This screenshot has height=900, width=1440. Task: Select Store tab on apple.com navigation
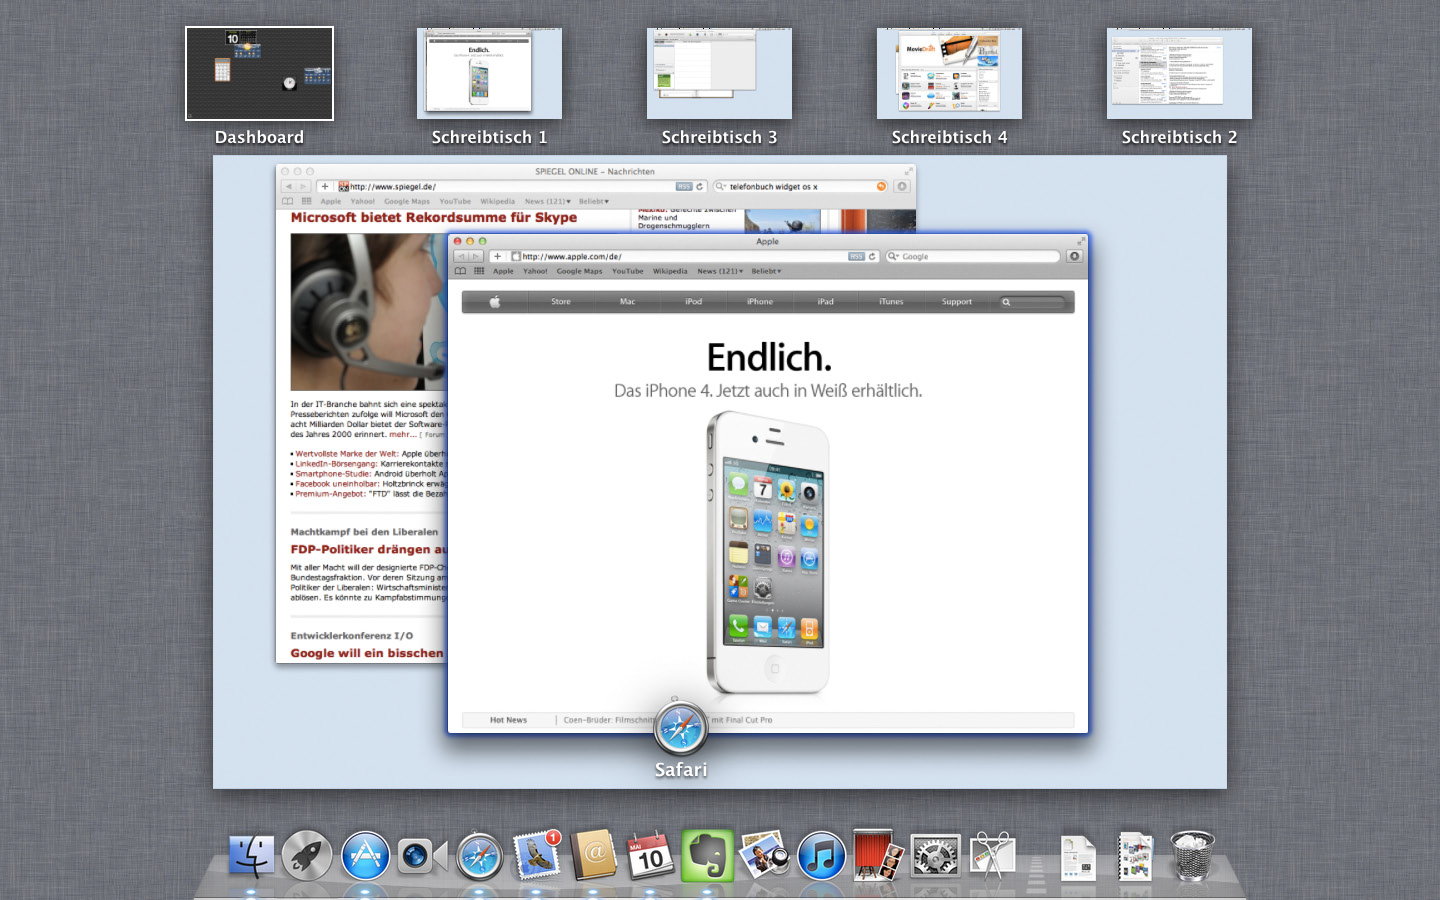tap(561, 302)
